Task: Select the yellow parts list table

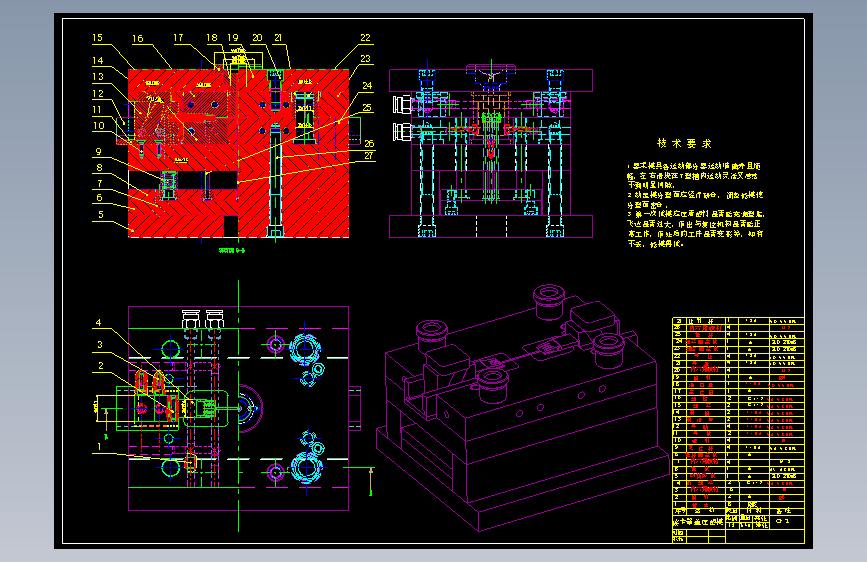Action: 738,430
